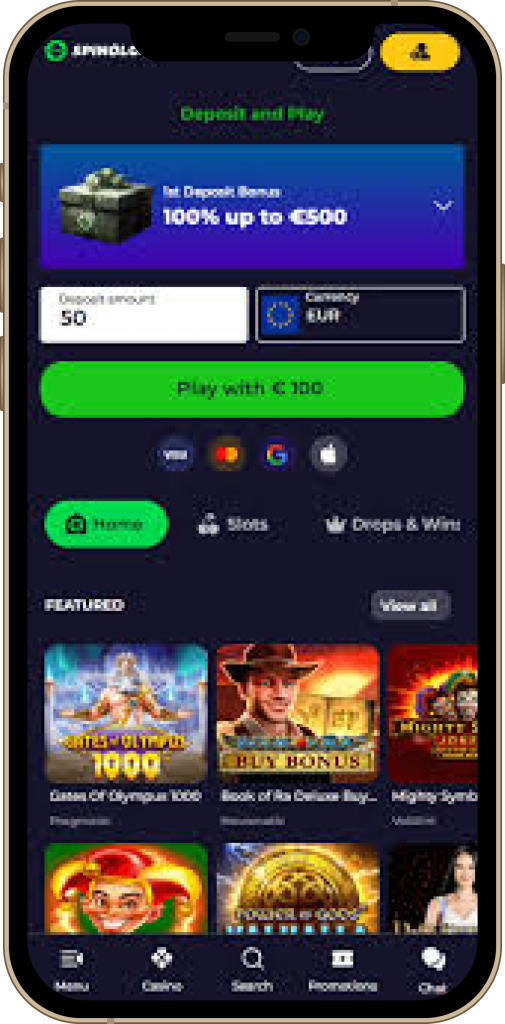This screenshot has width=505, height=1024.
Task: Choose the Mastercard payment icon
Action: click(x=226, y=454)
